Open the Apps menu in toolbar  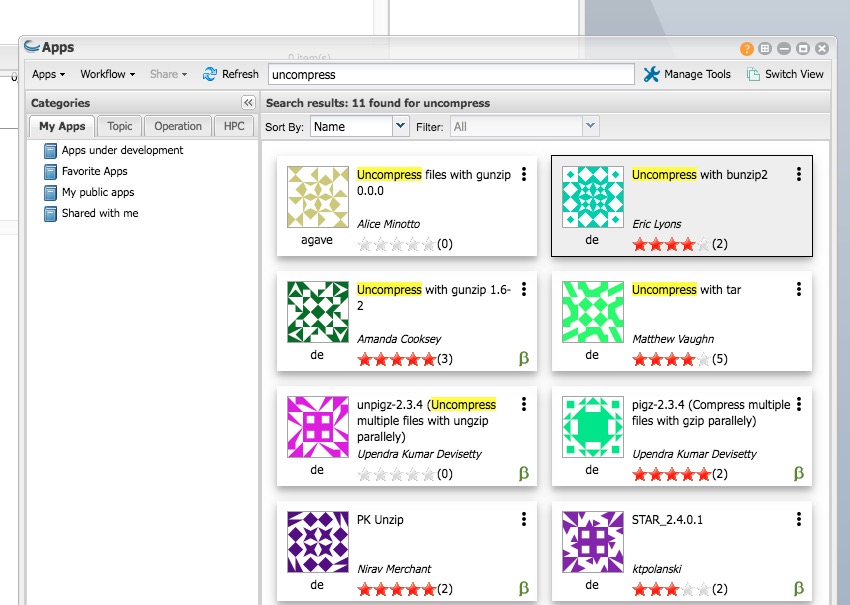[x=48, y=74]
